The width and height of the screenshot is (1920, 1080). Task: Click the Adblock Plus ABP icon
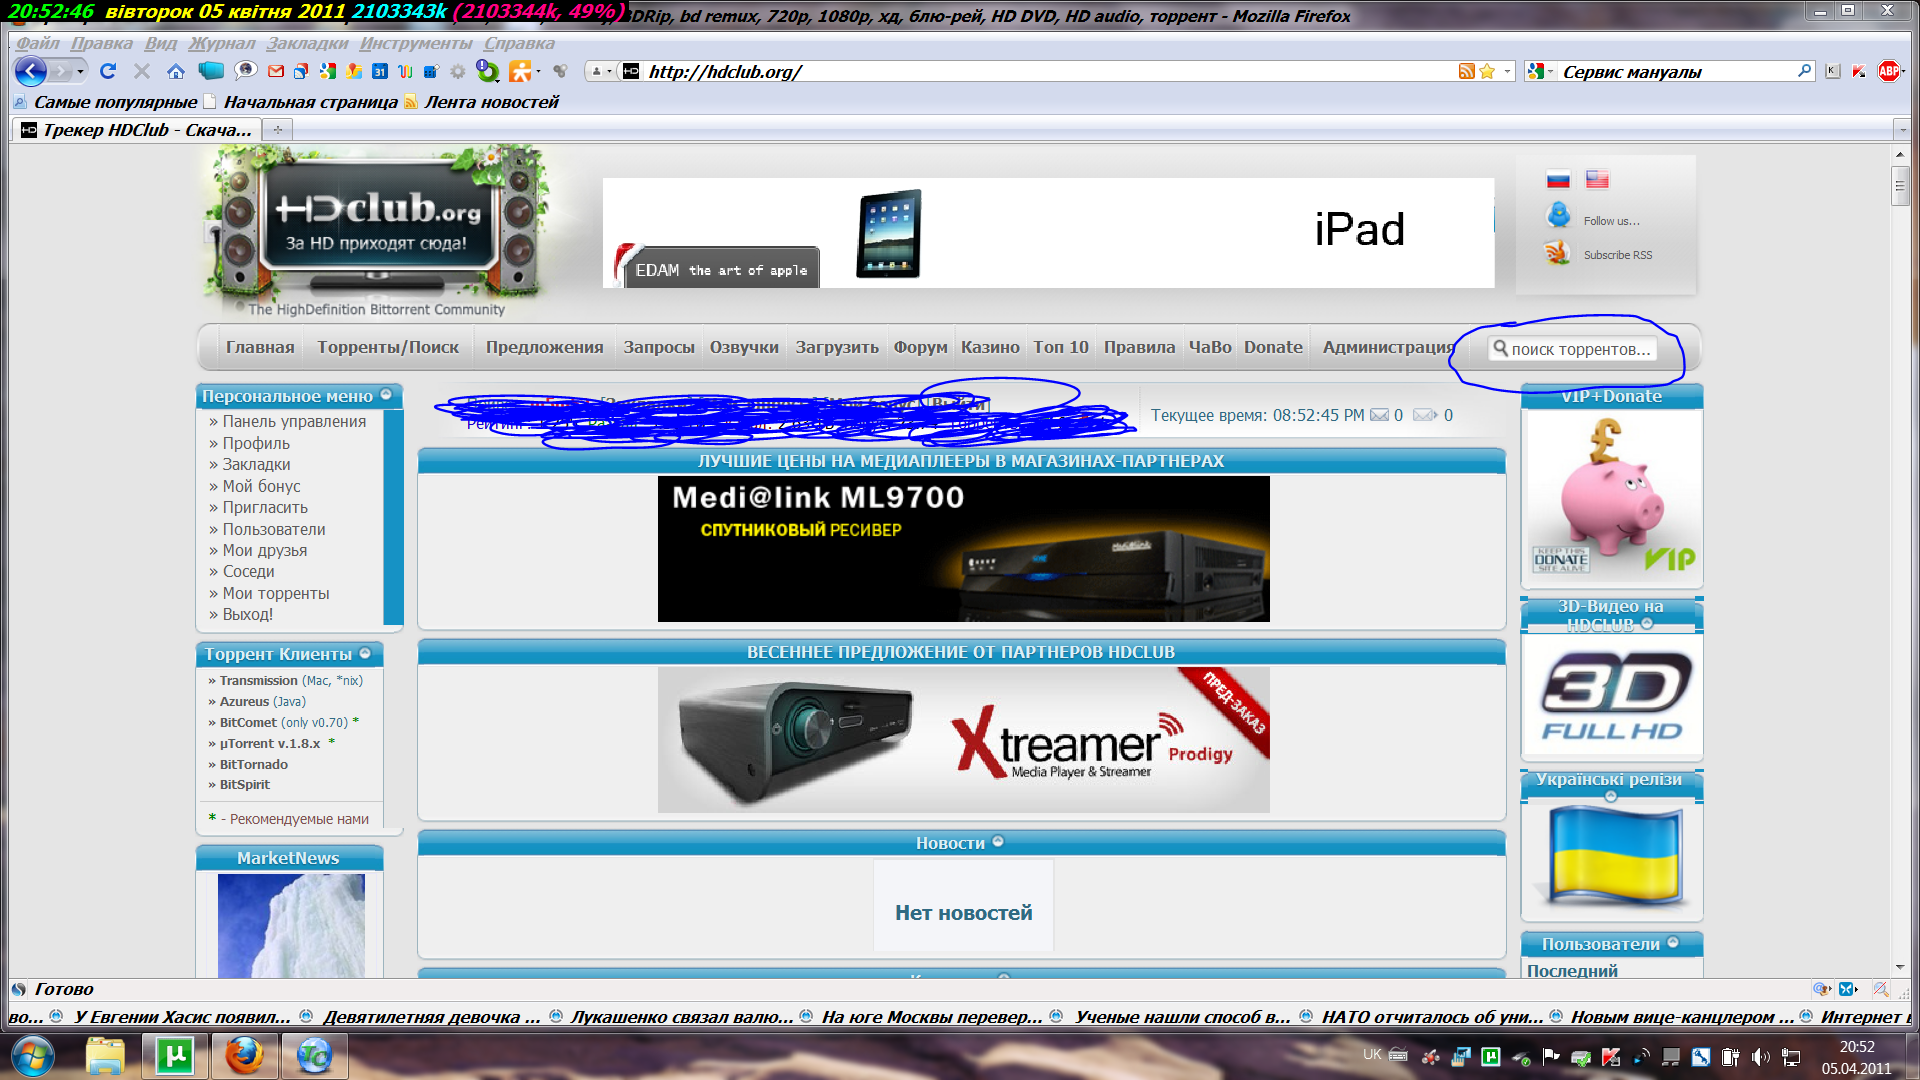click(x=1888, y=71)
